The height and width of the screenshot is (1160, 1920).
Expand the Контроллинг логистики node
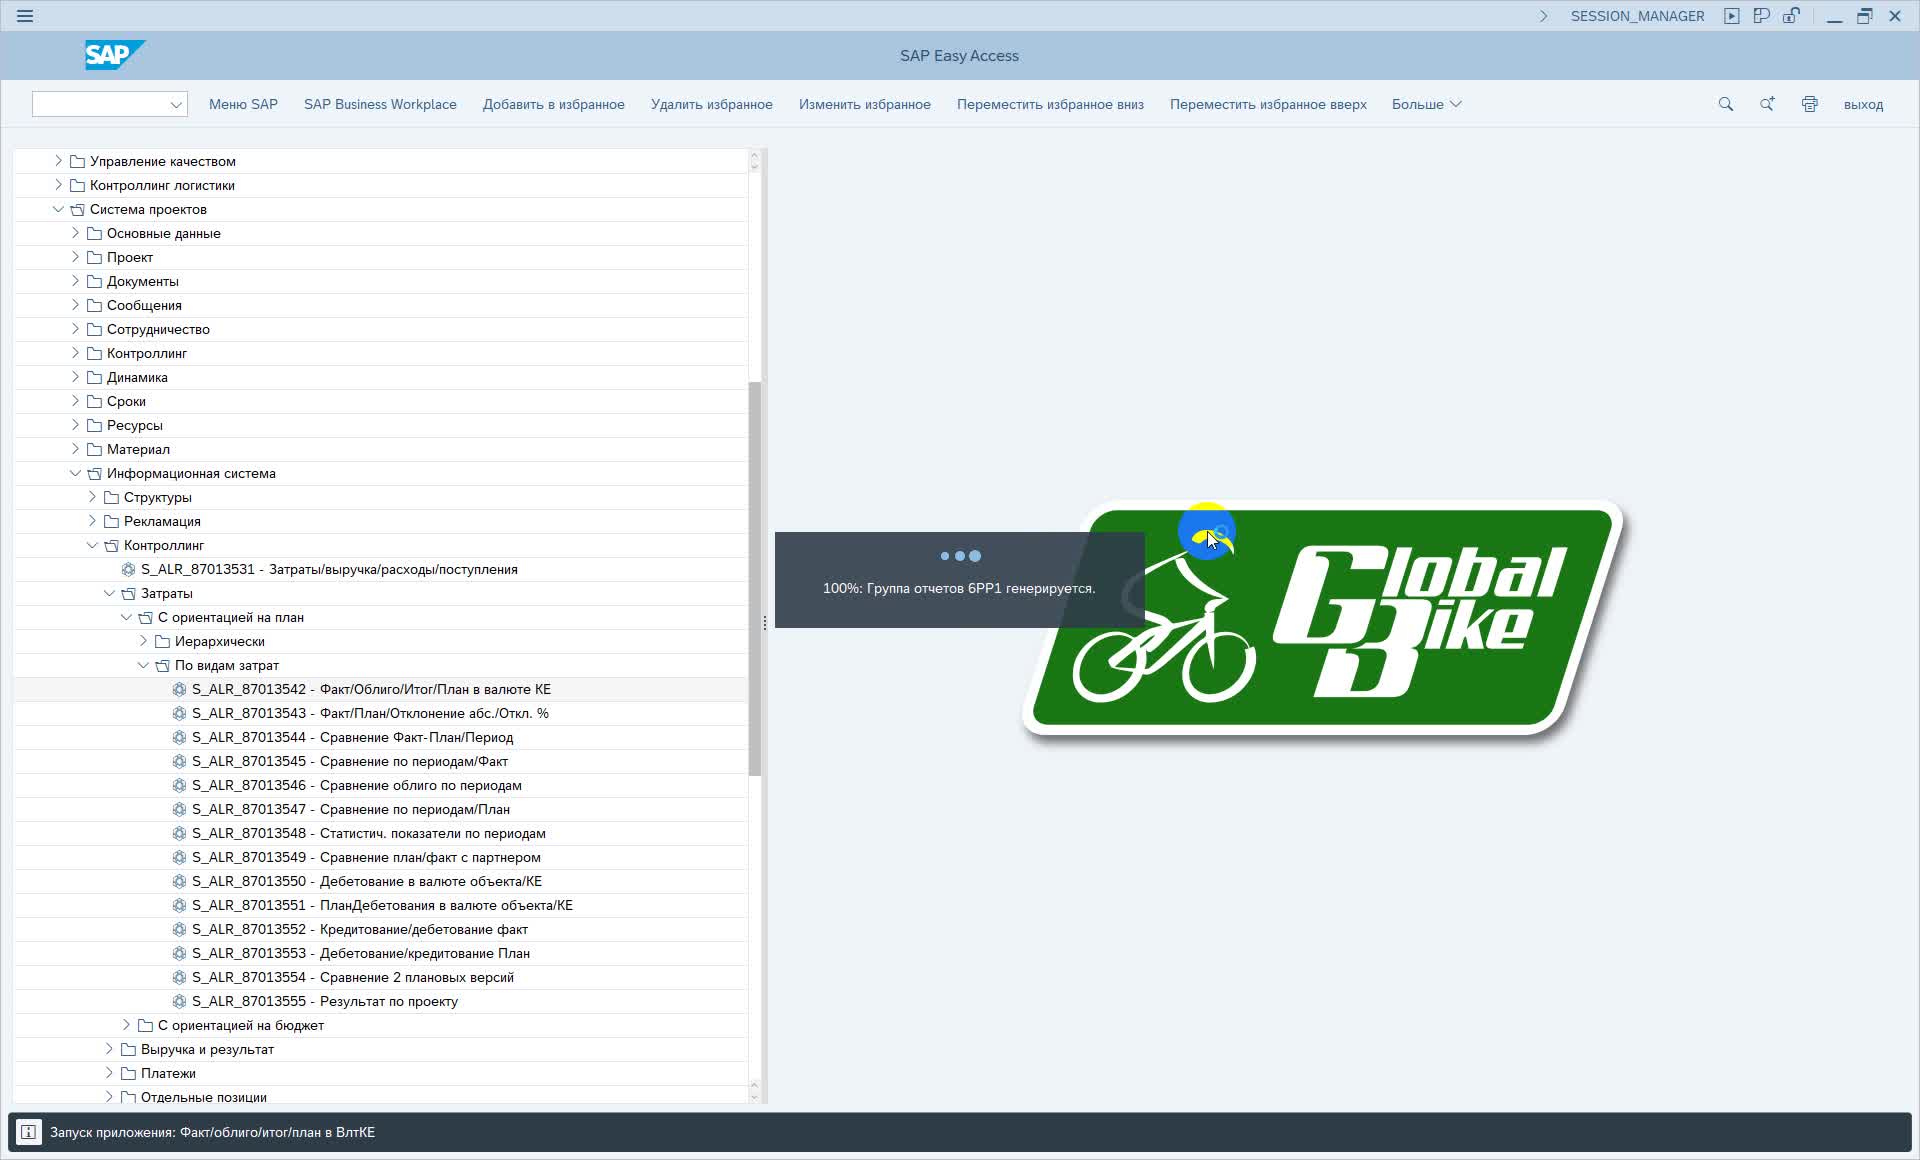coord(58,184)
